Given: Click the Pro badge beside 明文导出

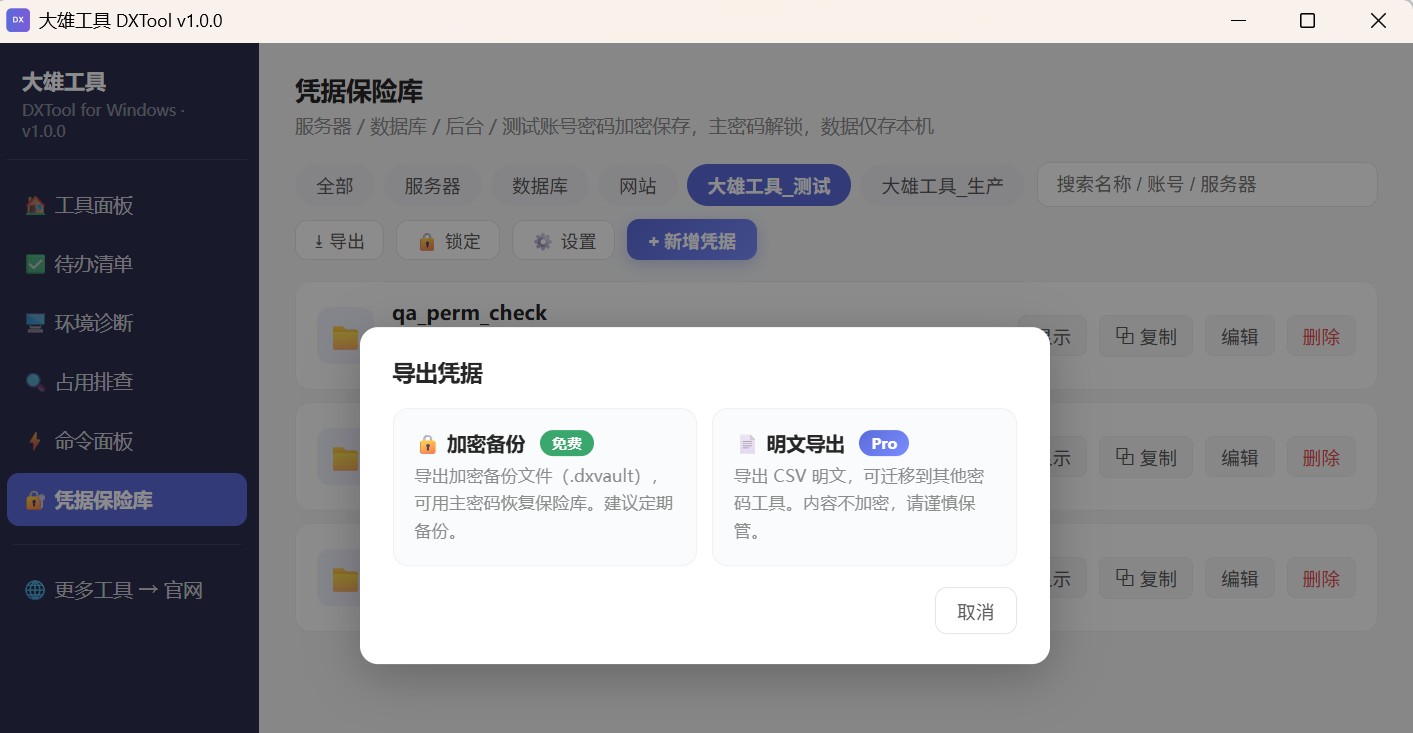Looking at the screenshot, I should [884, 444].
